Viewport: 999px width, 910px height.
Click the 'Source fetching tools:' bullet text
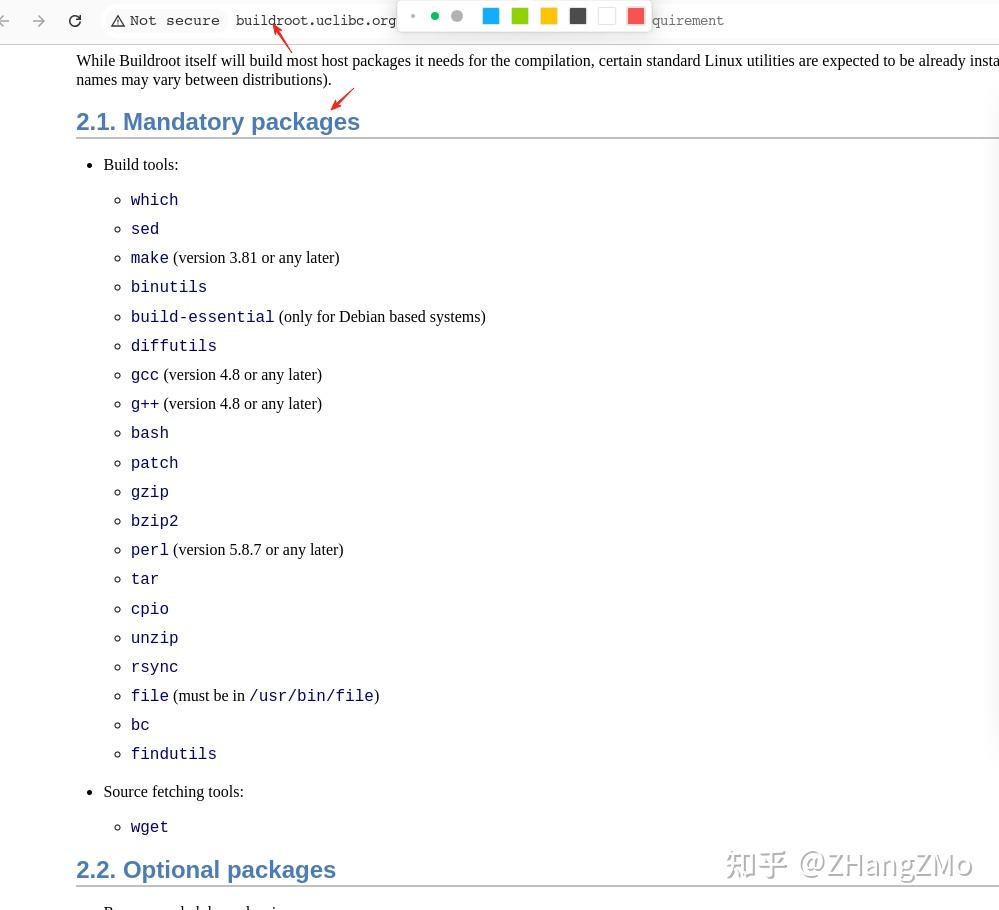(x=173, y=792)
